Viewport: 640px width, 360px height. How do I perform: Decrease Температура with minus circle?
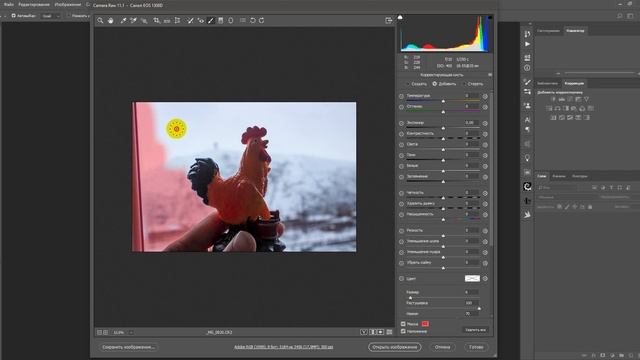[401, 97]
